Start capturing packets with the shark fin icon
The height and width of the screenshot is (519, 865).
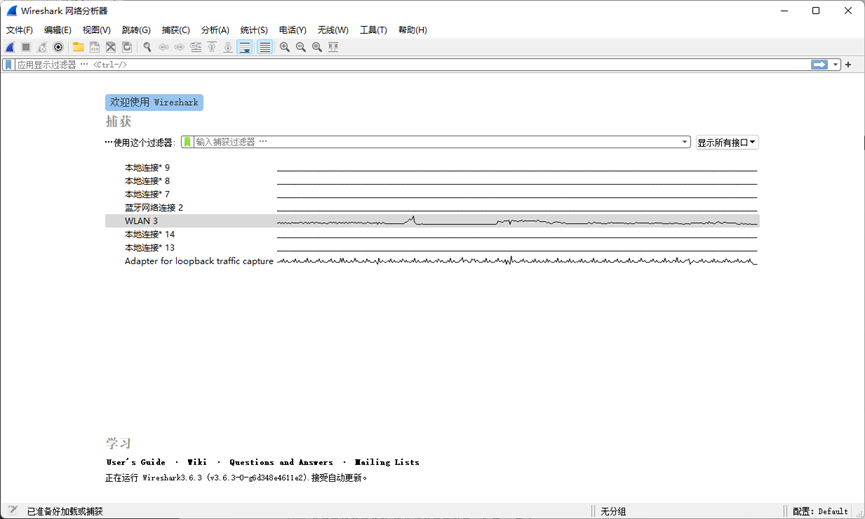[10, 47]
